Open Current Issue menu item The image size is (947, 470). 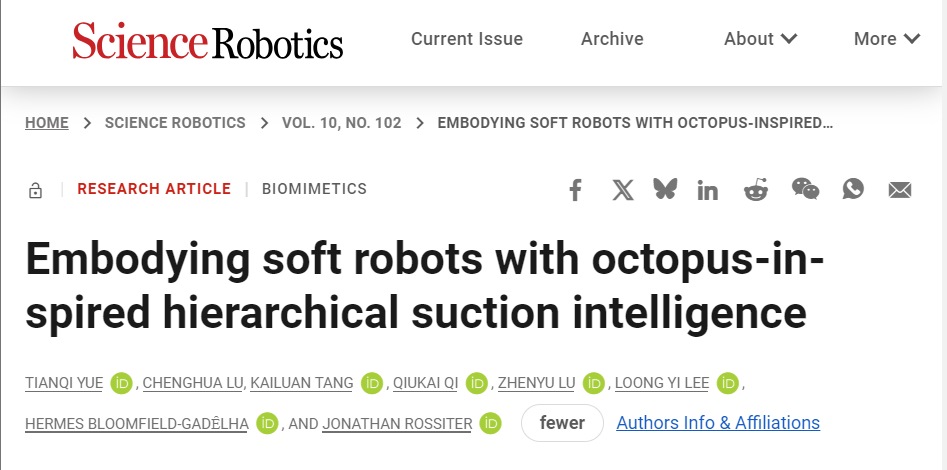(x=467, y=39)
